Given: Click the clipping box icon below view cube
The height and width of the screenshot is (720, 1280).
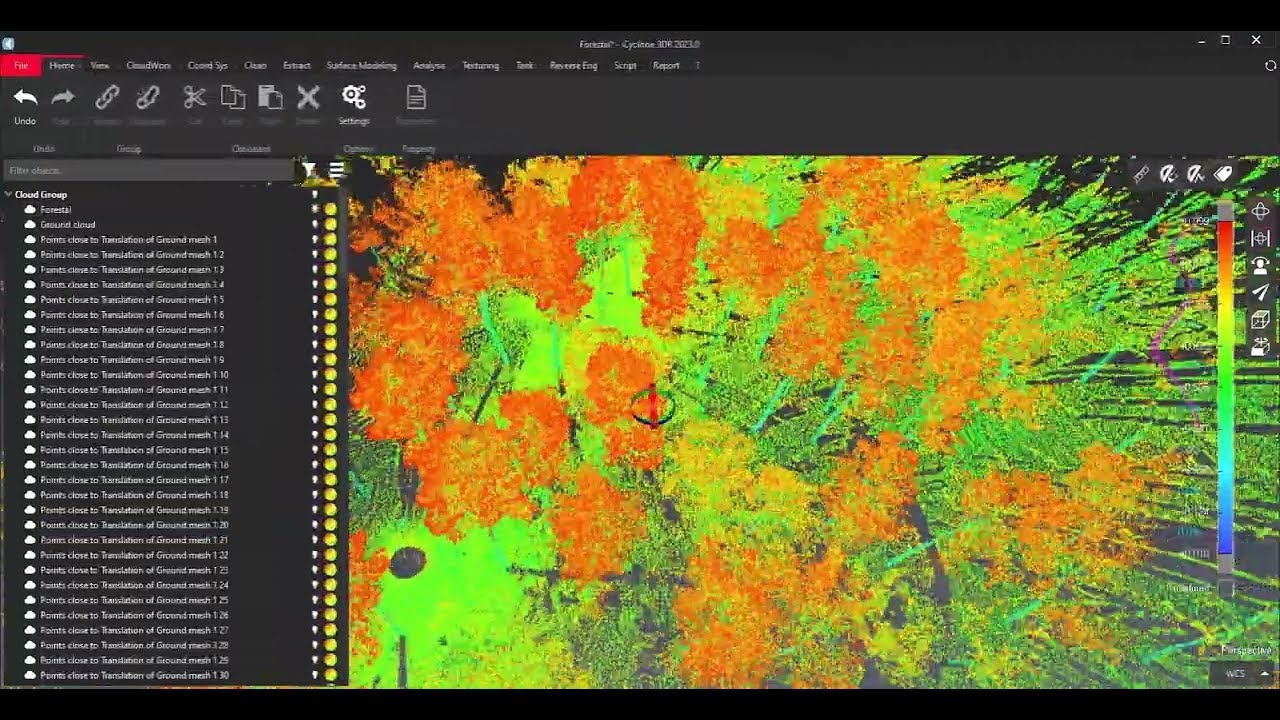Looking at the screenshot, I should pyautogui.click(x=1260, y=347).
